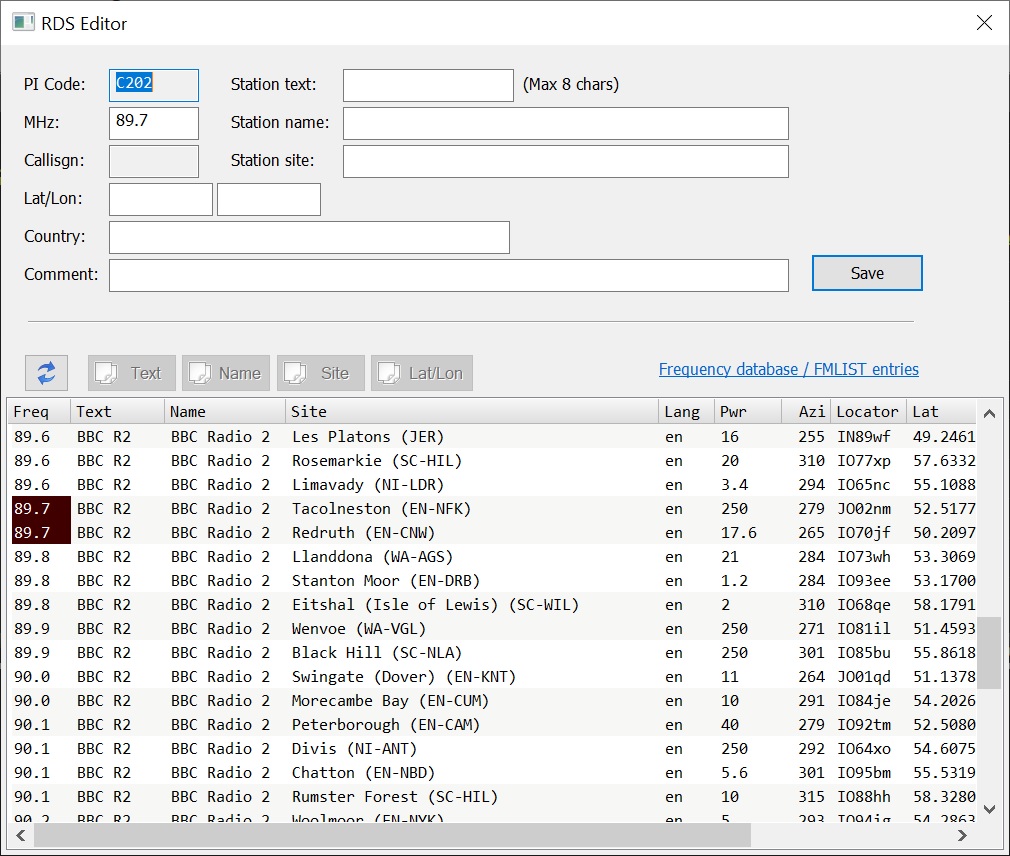Click into the Station name field
This screenshot has width=1010, height=856.
565,123
